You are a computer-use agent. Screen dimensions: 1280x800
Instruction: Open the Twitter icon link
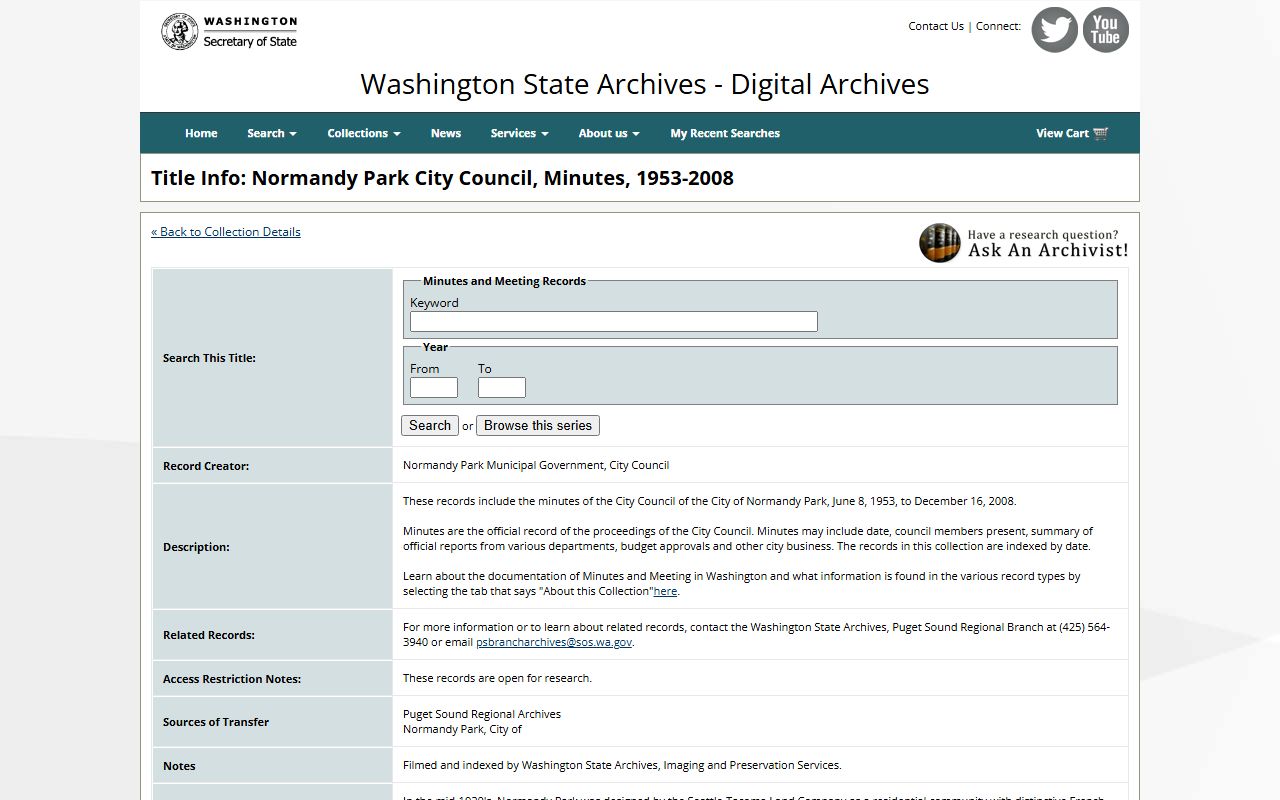point(1054,30)
